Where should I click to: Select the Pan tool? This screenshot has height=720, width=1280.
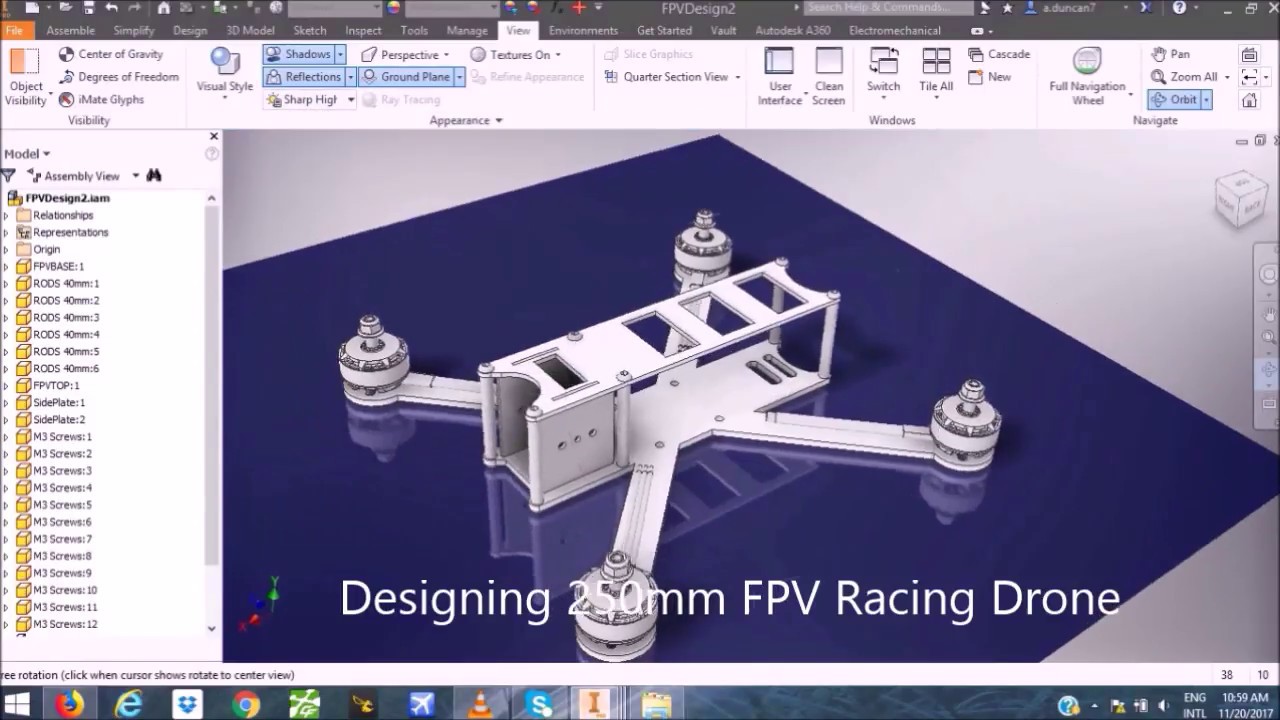1171,54
